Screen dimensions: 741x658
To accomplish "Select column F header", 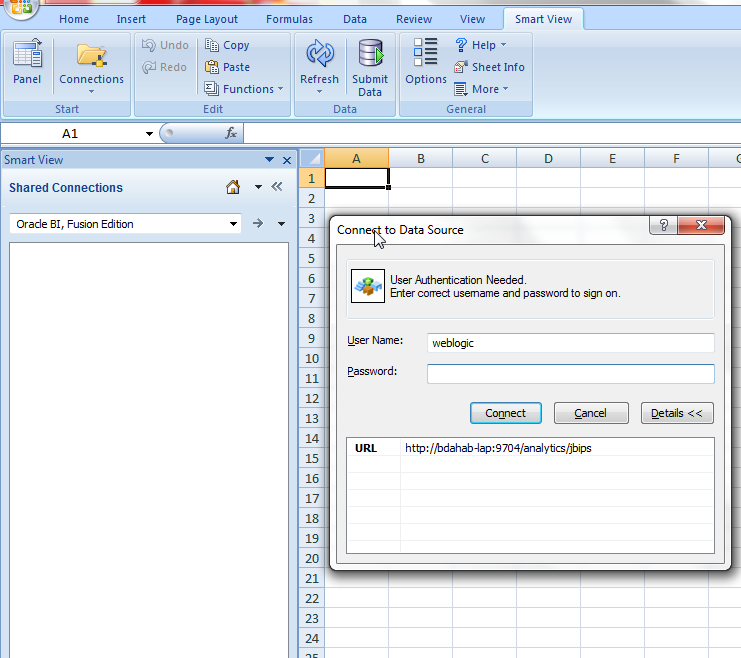I will 676,158.
